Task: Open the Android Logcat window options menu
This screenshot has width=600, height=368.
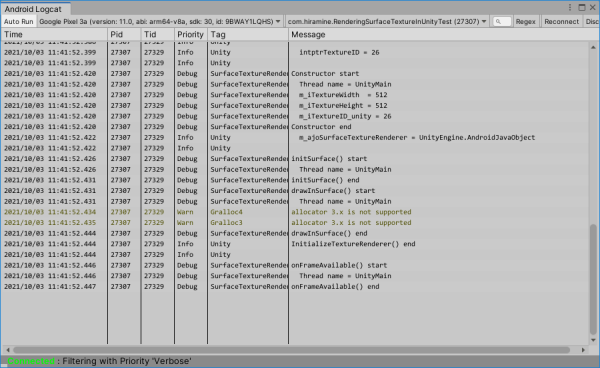Action: (570, 8)
